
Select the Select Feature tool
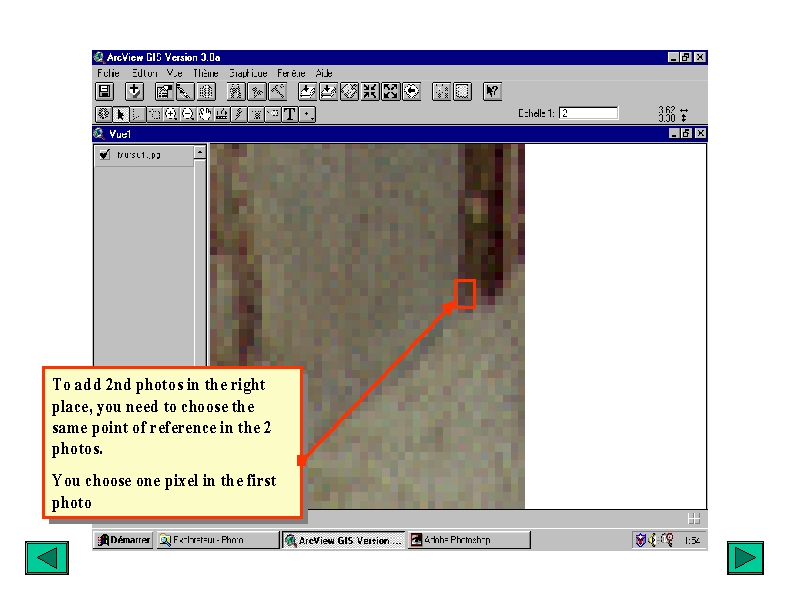(x=154, y=114)
